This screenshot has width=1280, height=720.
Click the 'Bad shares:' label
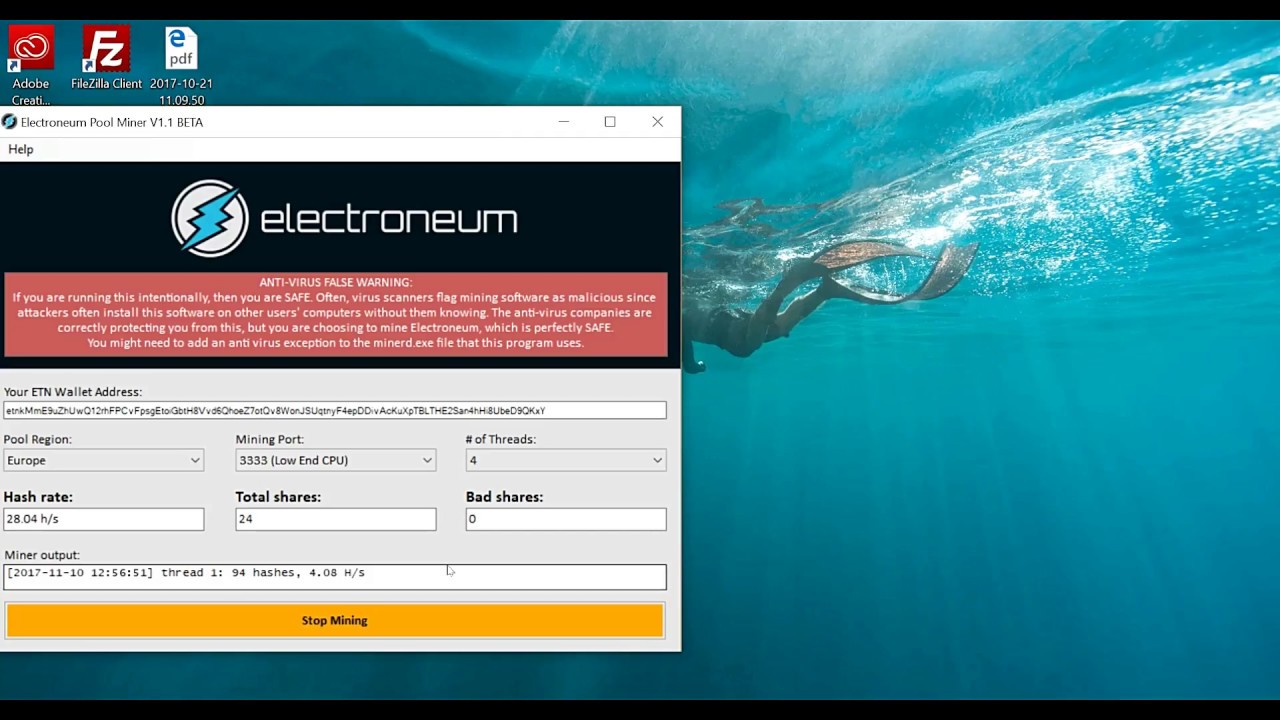[x=504, y=497]
